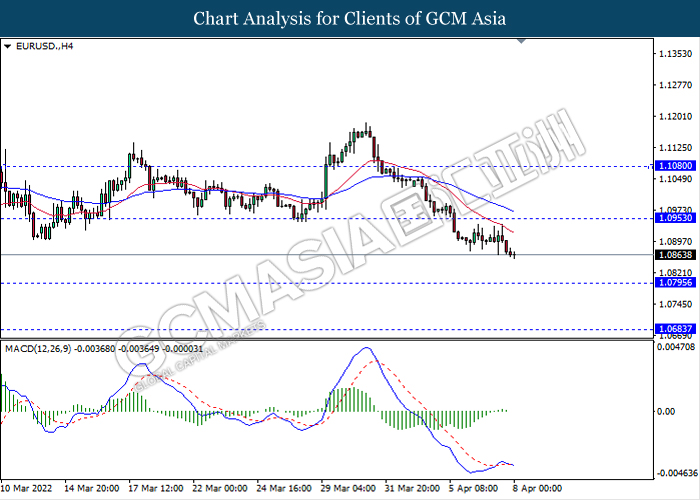Select the 1.07956 support level label

[675, 283]
